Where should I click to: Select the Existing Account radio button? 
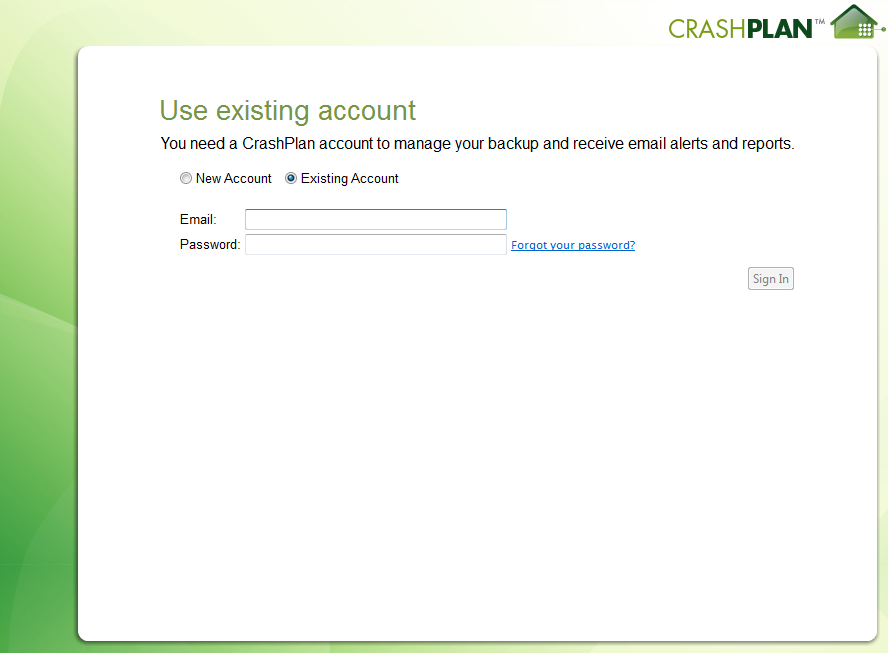291,179
